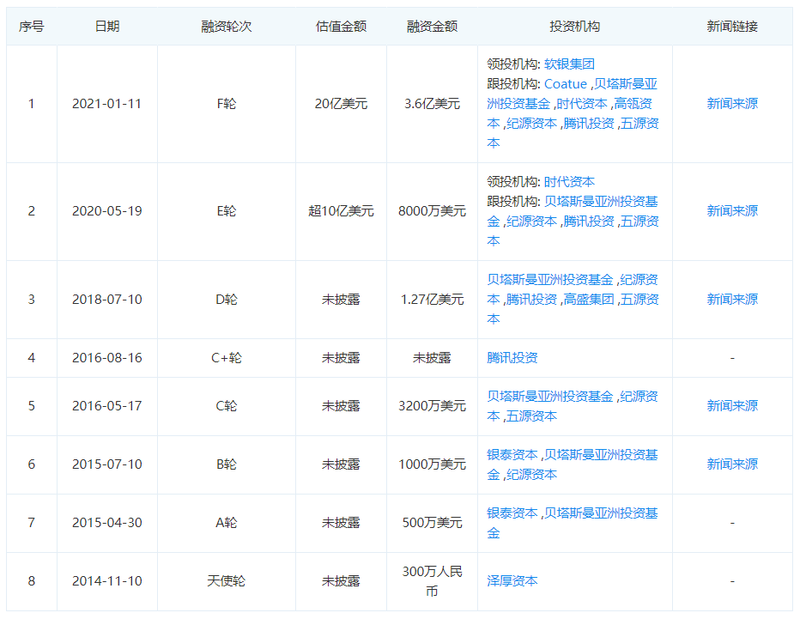Open 腾讯投资 link in F轮 row

(x=588, y=123)
